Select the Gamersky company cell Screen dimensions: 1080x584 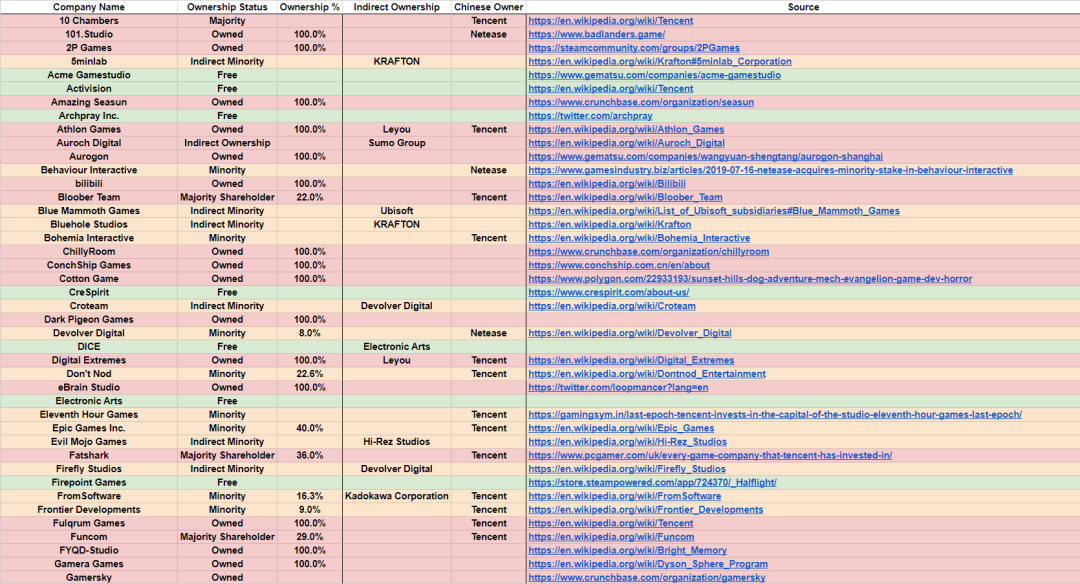(89, 578)
